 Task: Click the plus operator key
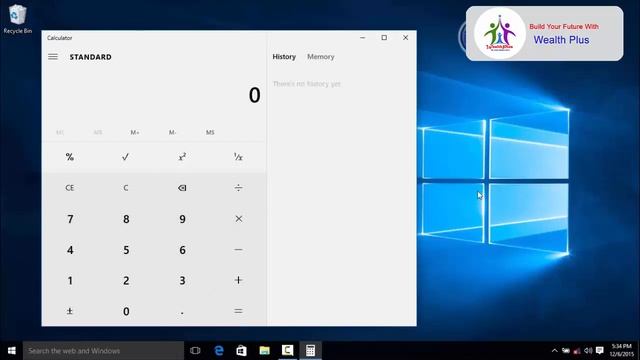[x=238, y=280]
